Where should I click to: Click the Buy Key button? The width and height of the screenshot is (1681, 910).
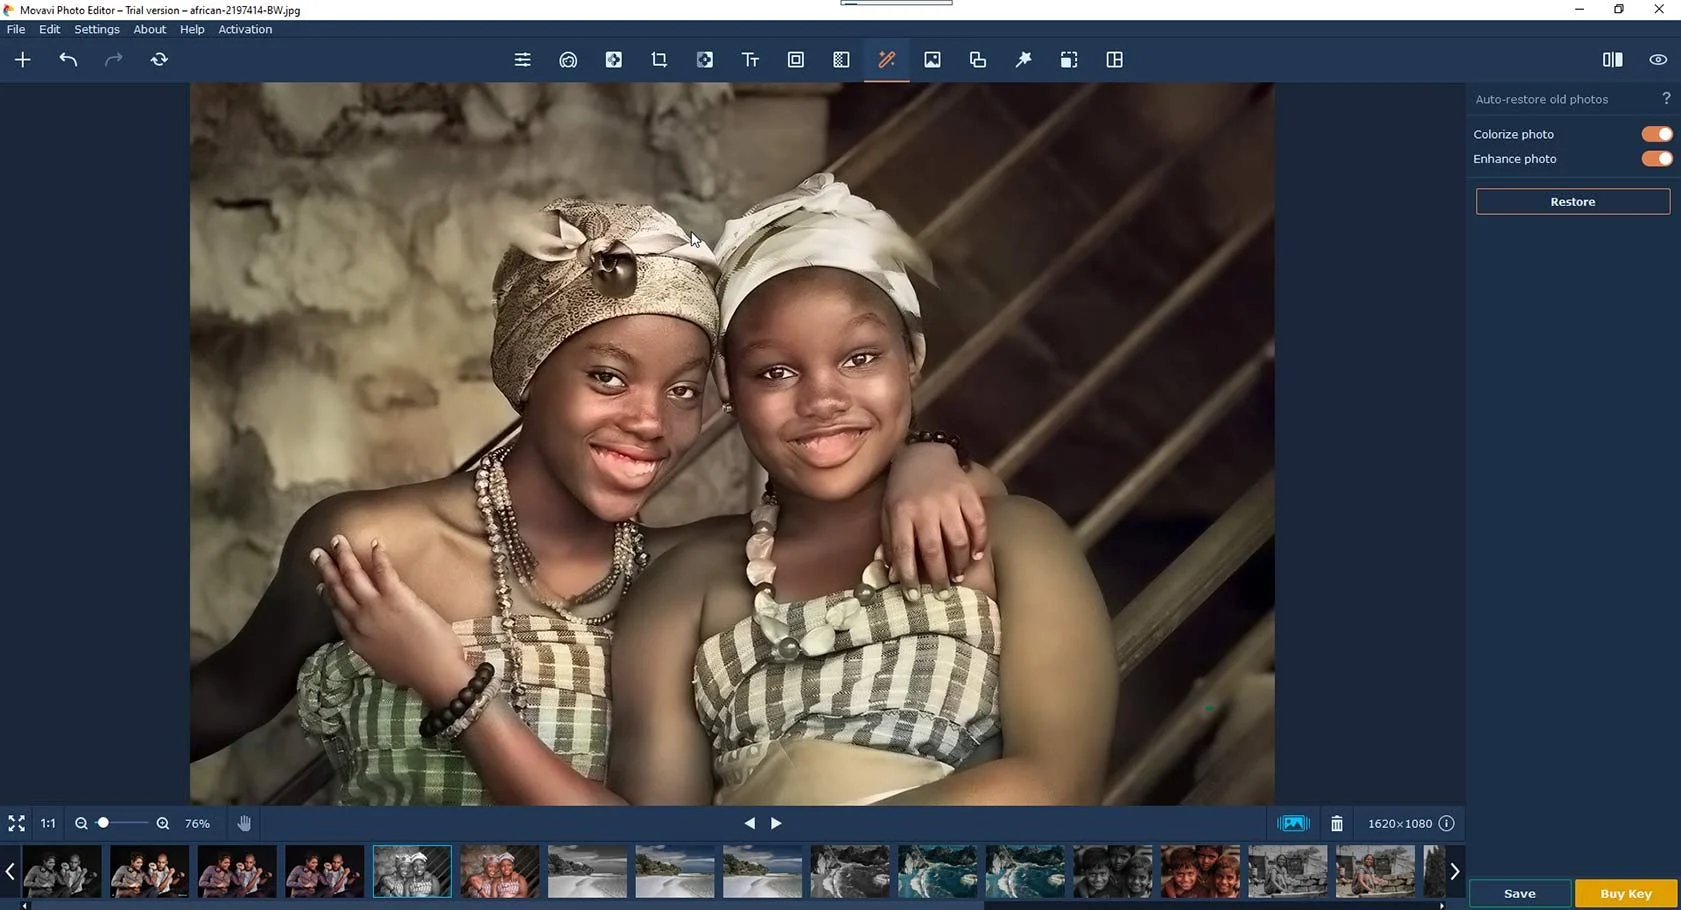tap(1625, 893)
